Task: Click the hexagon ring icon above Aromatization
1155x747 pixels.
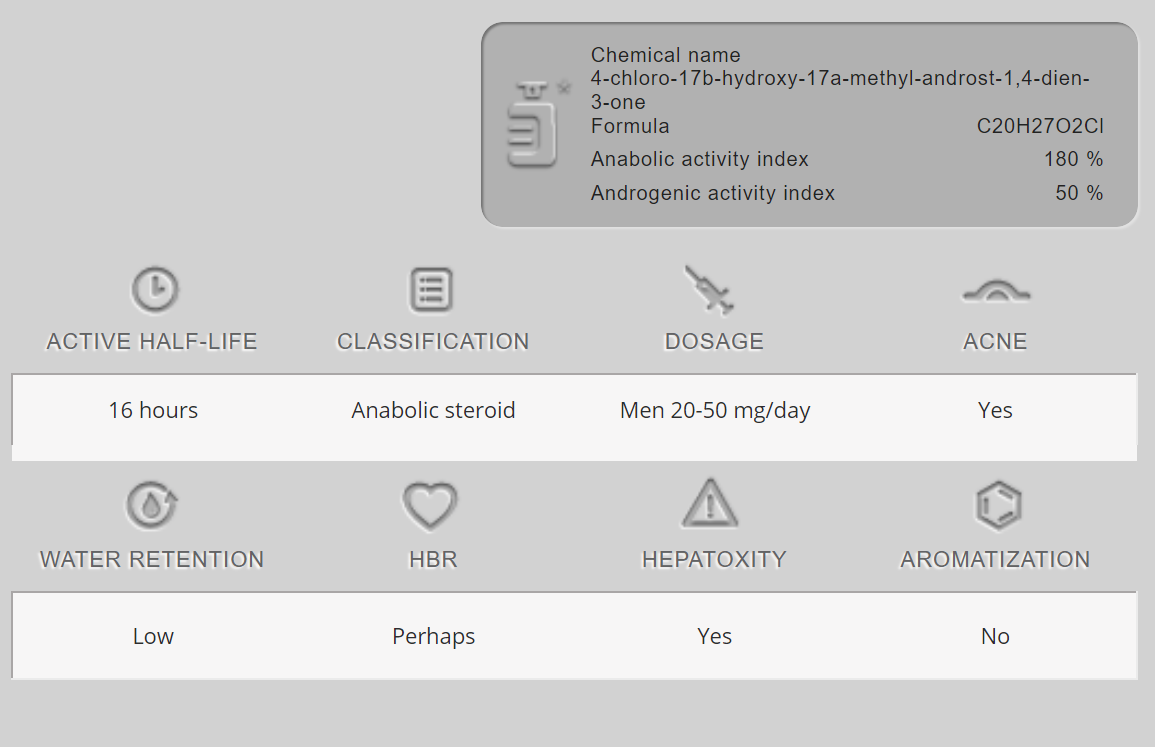Action: click(997, 505)
